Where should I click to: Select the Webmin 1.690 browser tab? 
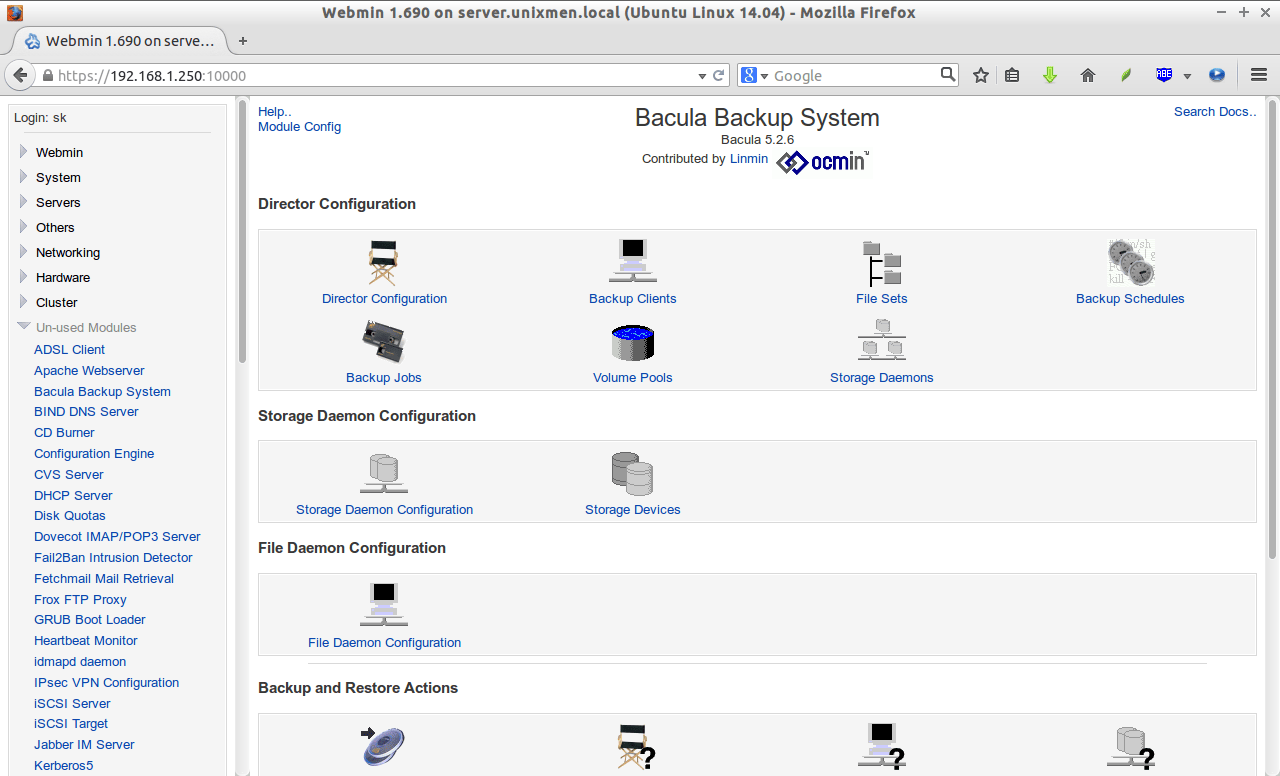pos(120,41)
